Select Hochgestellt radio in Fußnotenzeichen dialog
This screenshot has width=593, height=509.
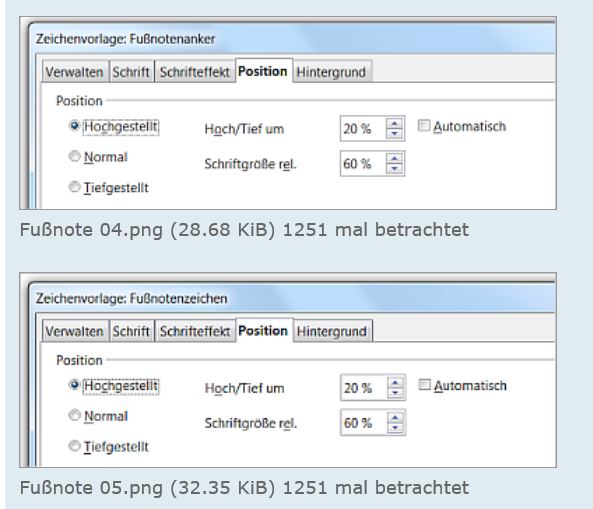[75, 385]
